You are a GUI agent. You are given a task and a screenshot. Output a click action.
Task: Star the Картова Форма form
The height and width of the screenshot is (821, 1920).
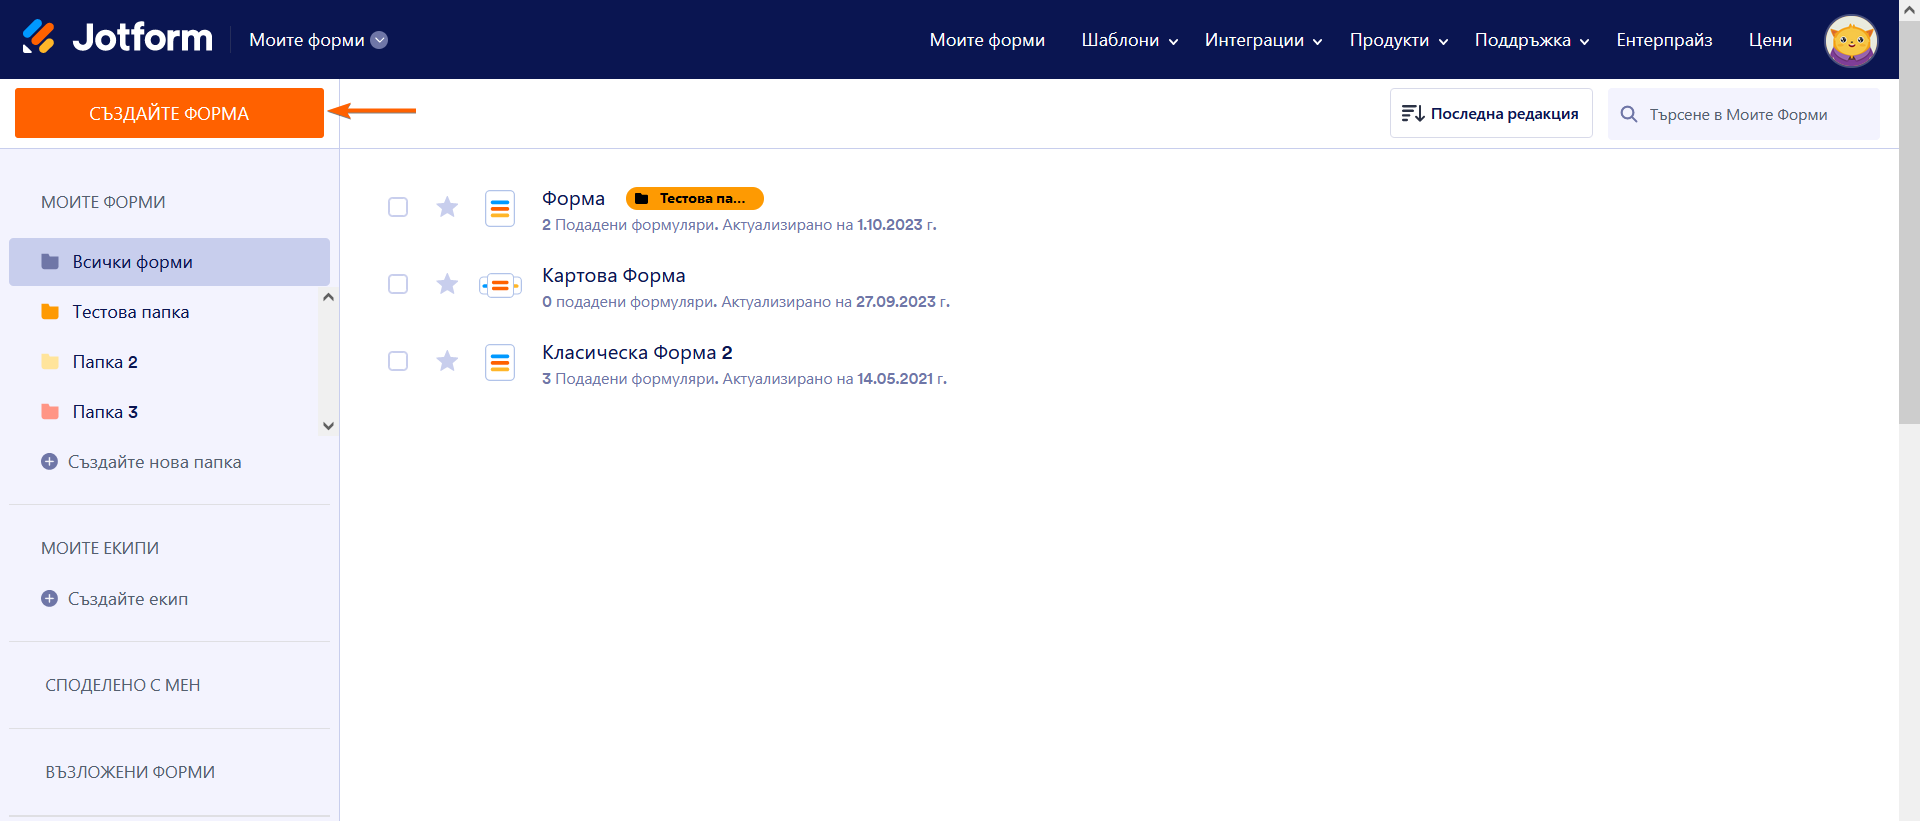447,284
